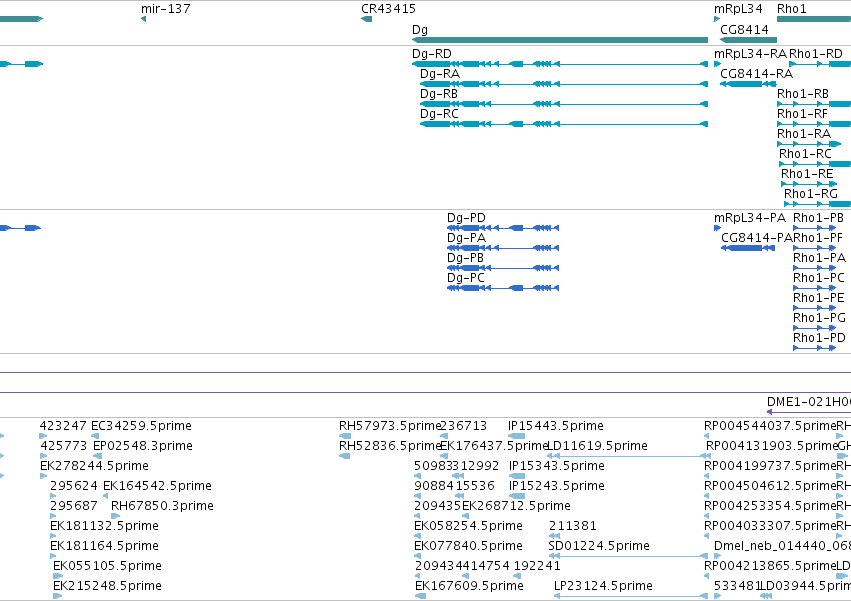Click the mir-137 gene feature

143,19
